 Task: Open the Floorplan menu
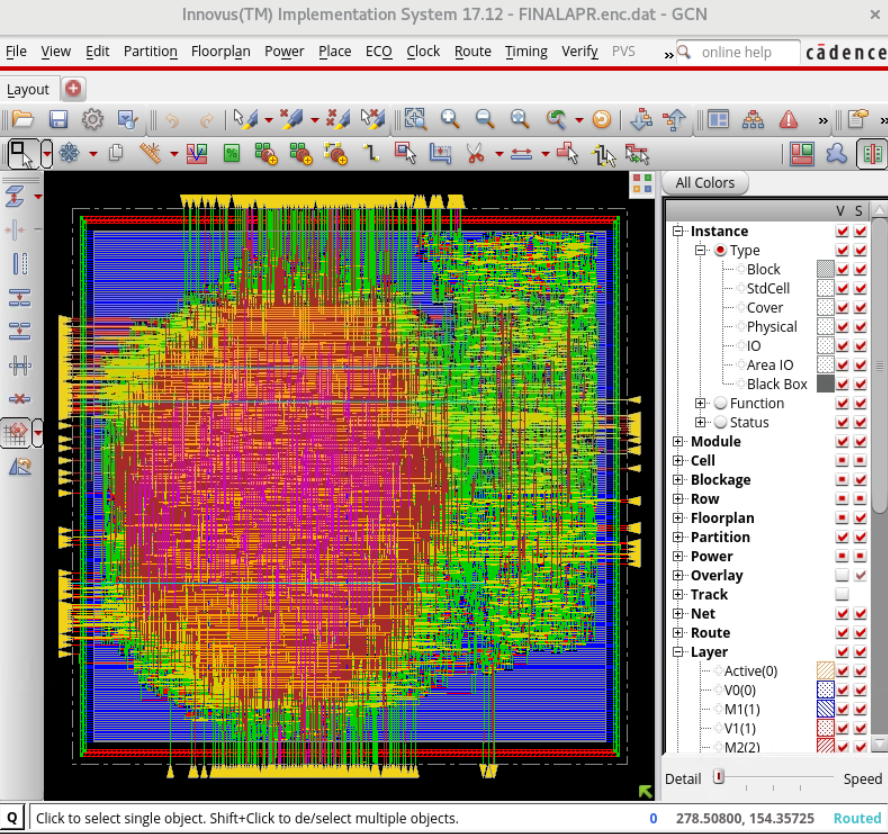coord(220,51)
